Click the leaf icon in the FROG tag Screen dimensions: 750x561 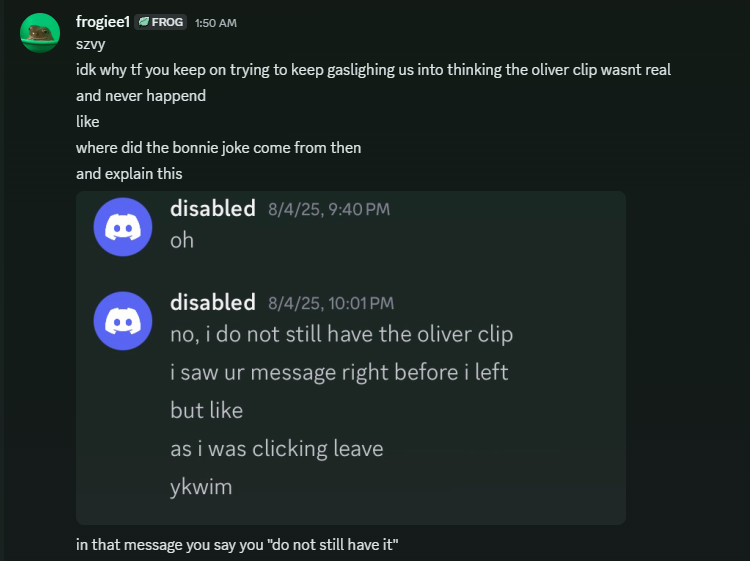click(x=144, y=22)
